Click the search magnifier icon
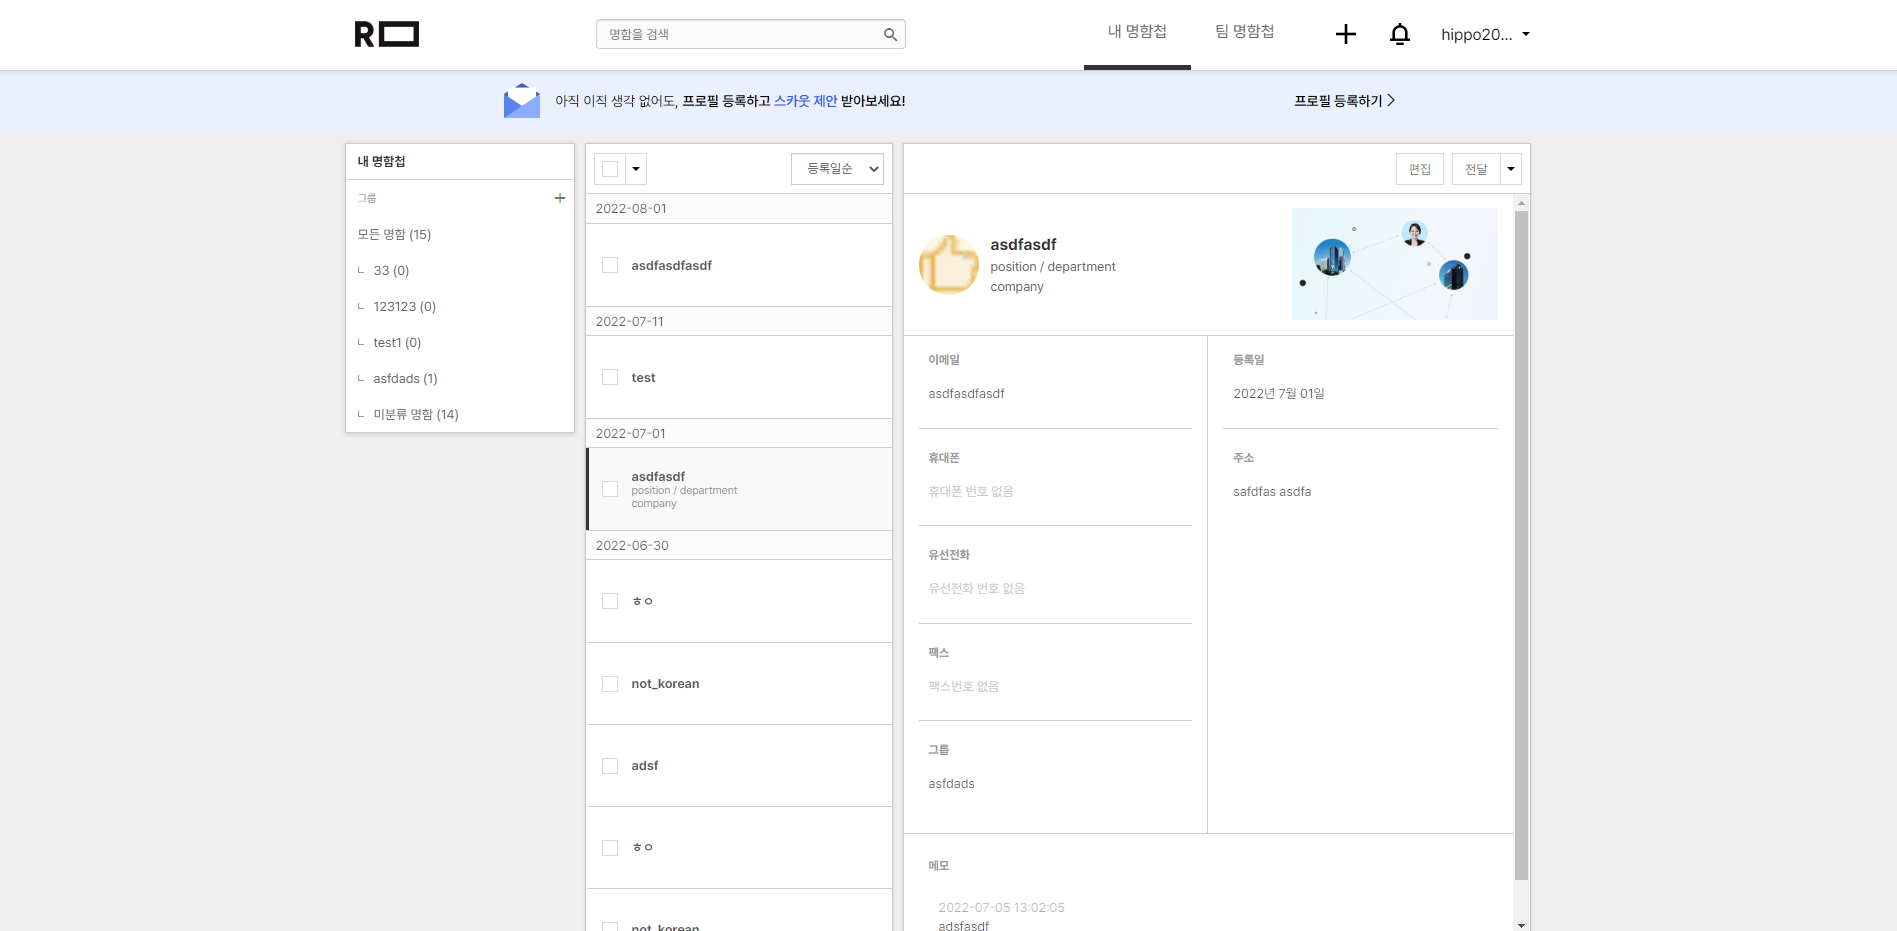 pyautogui.click(x=890, y=34)
